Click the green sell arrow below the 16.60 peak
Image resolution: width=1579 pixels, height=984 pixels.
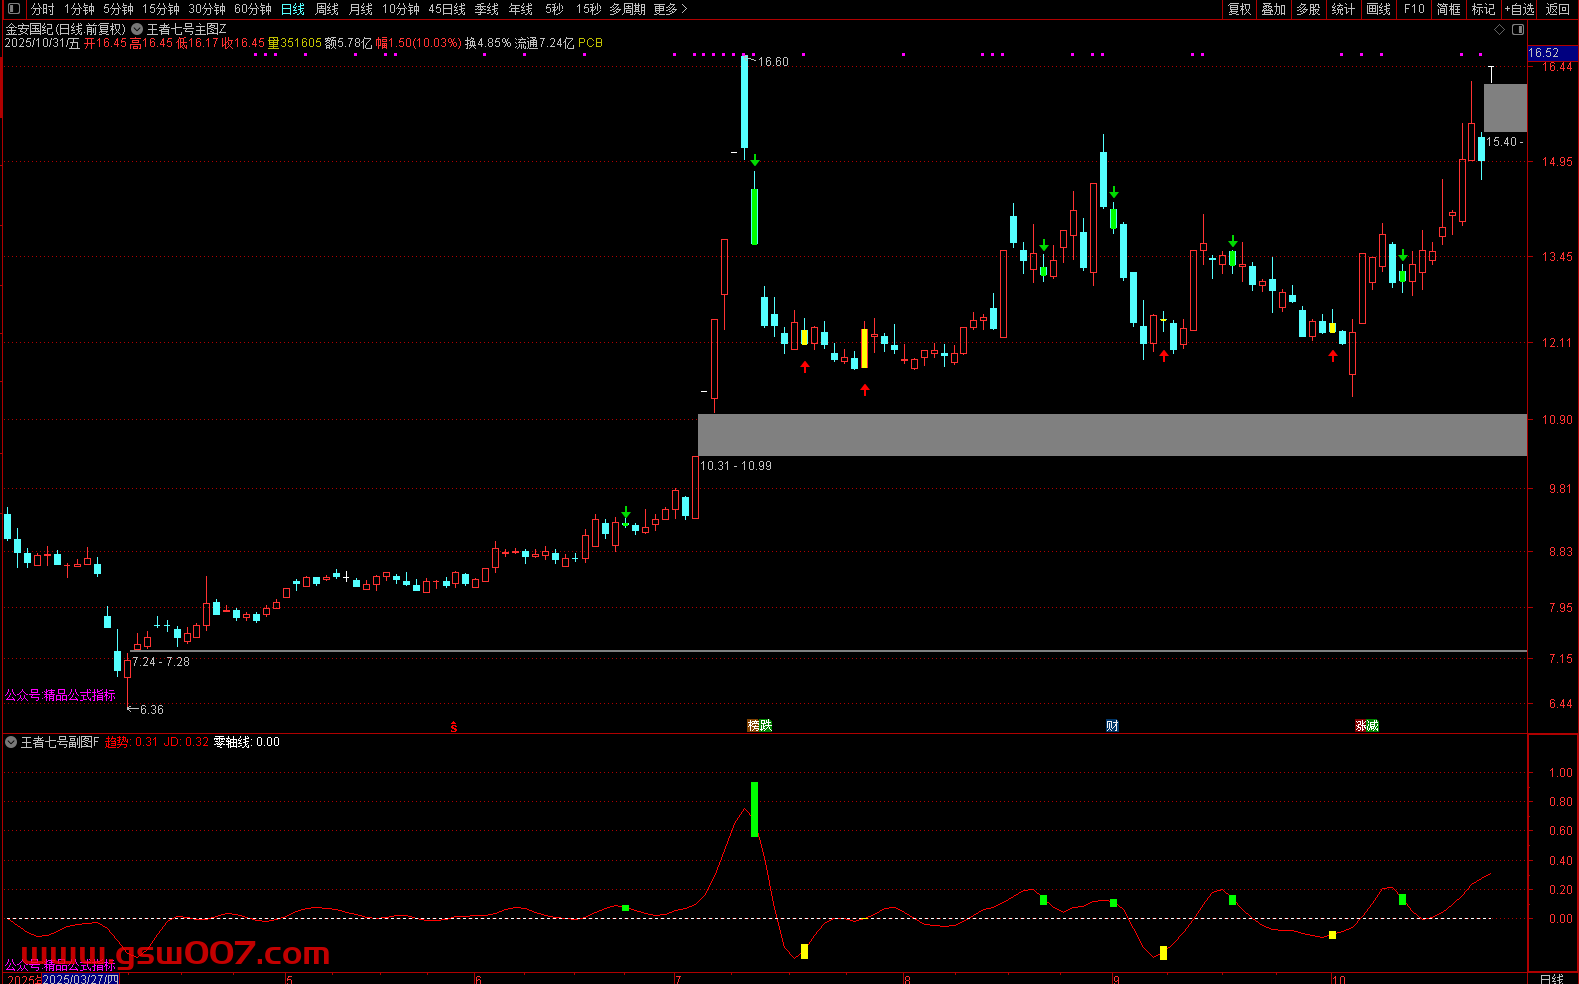point(755,160)
